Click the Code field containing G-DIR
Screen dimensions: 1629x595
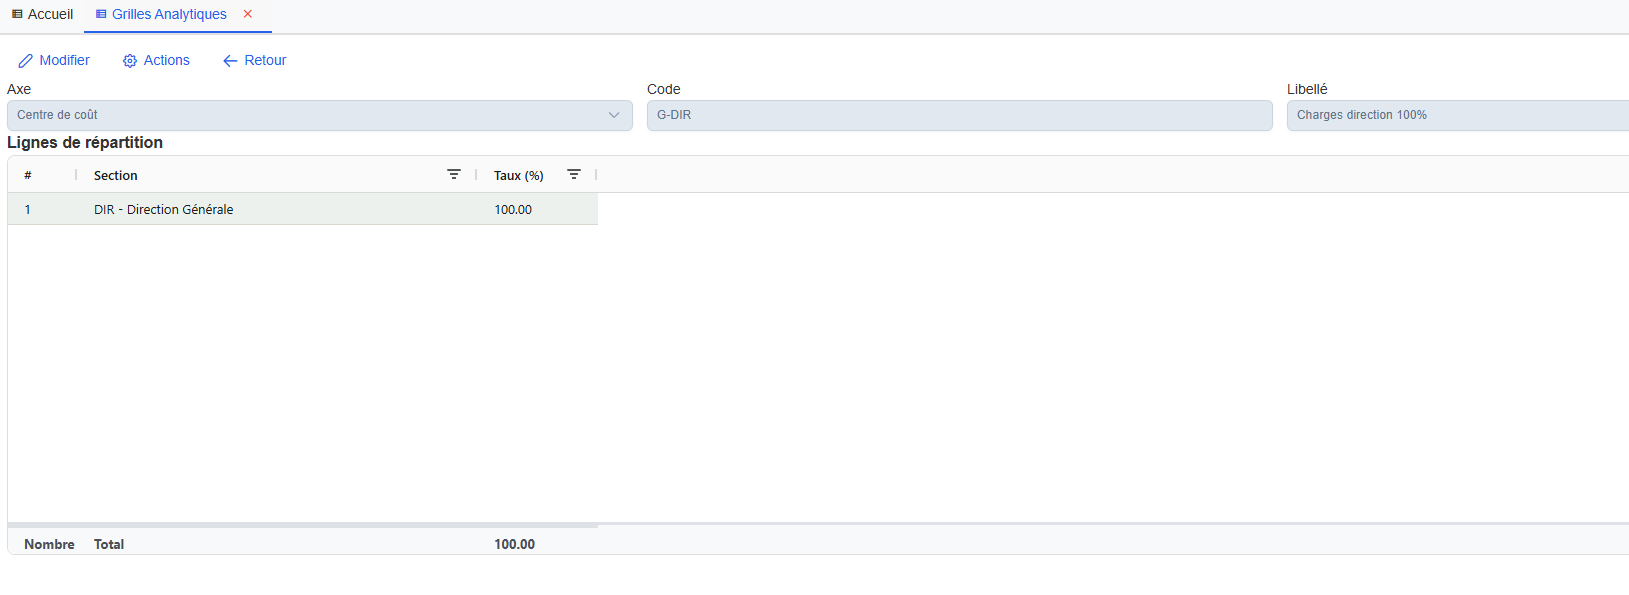(959, 115)
